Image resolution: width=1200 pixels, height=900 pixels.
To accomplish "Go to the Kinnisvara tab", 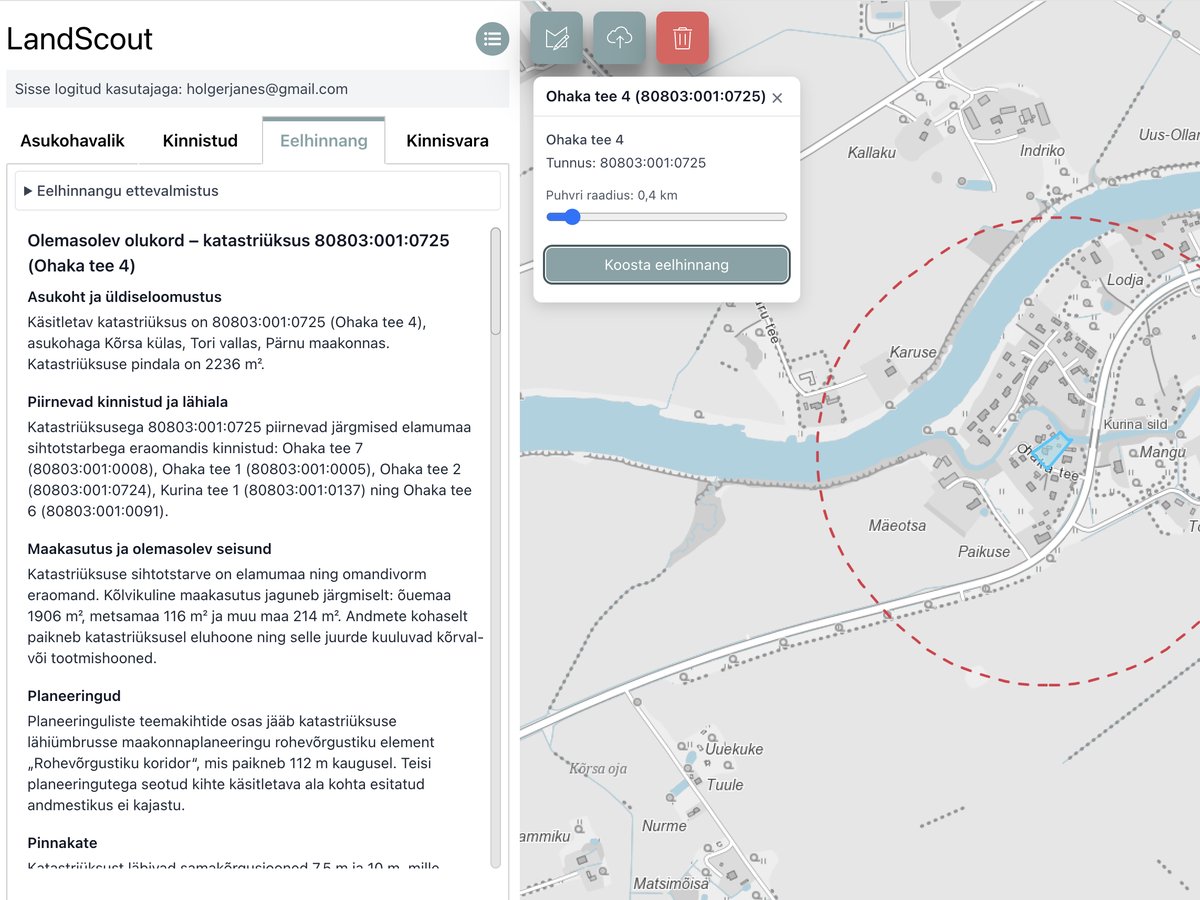I will coord(447,141).
